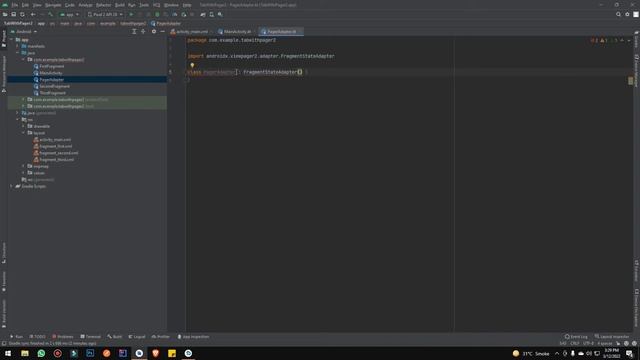
Task: Open the App Inspection tool window
Action: [x=193, y=337]
